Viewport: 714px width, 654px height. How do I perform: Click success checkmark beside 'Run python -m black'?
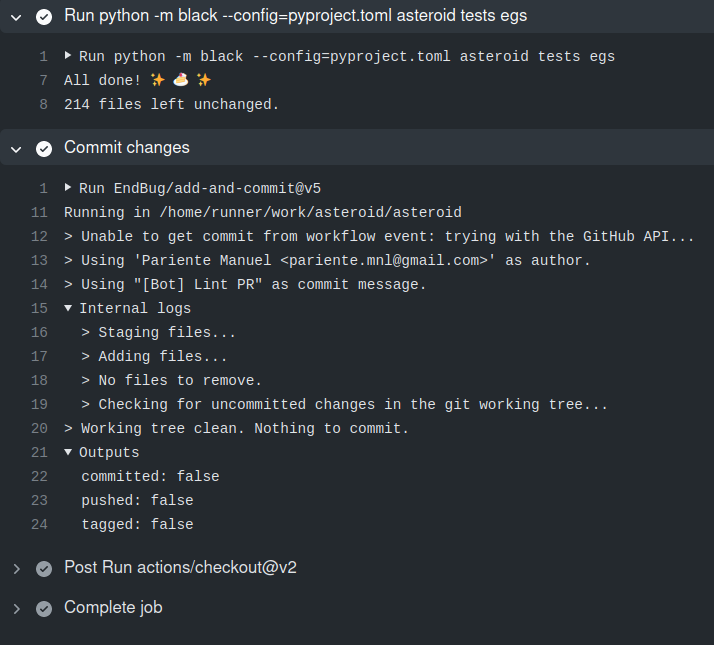pos(44,16)
